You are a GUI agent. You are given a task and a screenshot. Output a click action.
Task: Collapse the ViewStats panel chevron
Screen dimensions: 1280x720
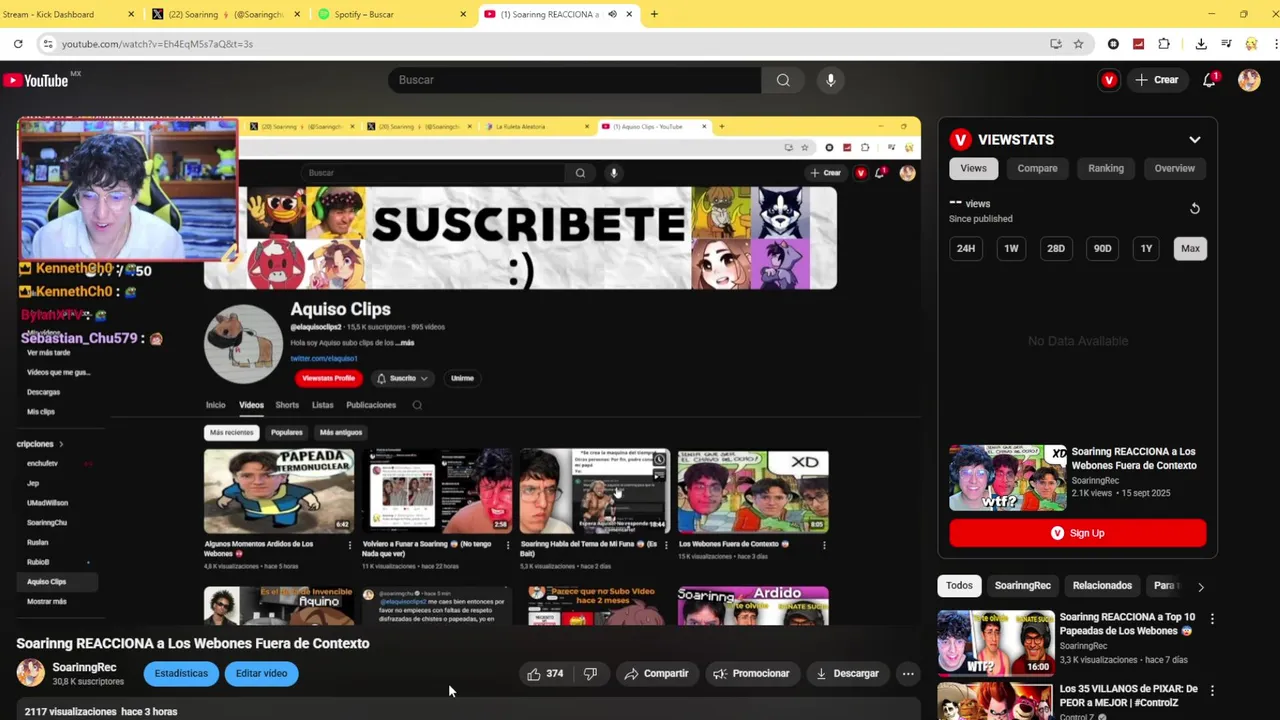pos(1194,140)
